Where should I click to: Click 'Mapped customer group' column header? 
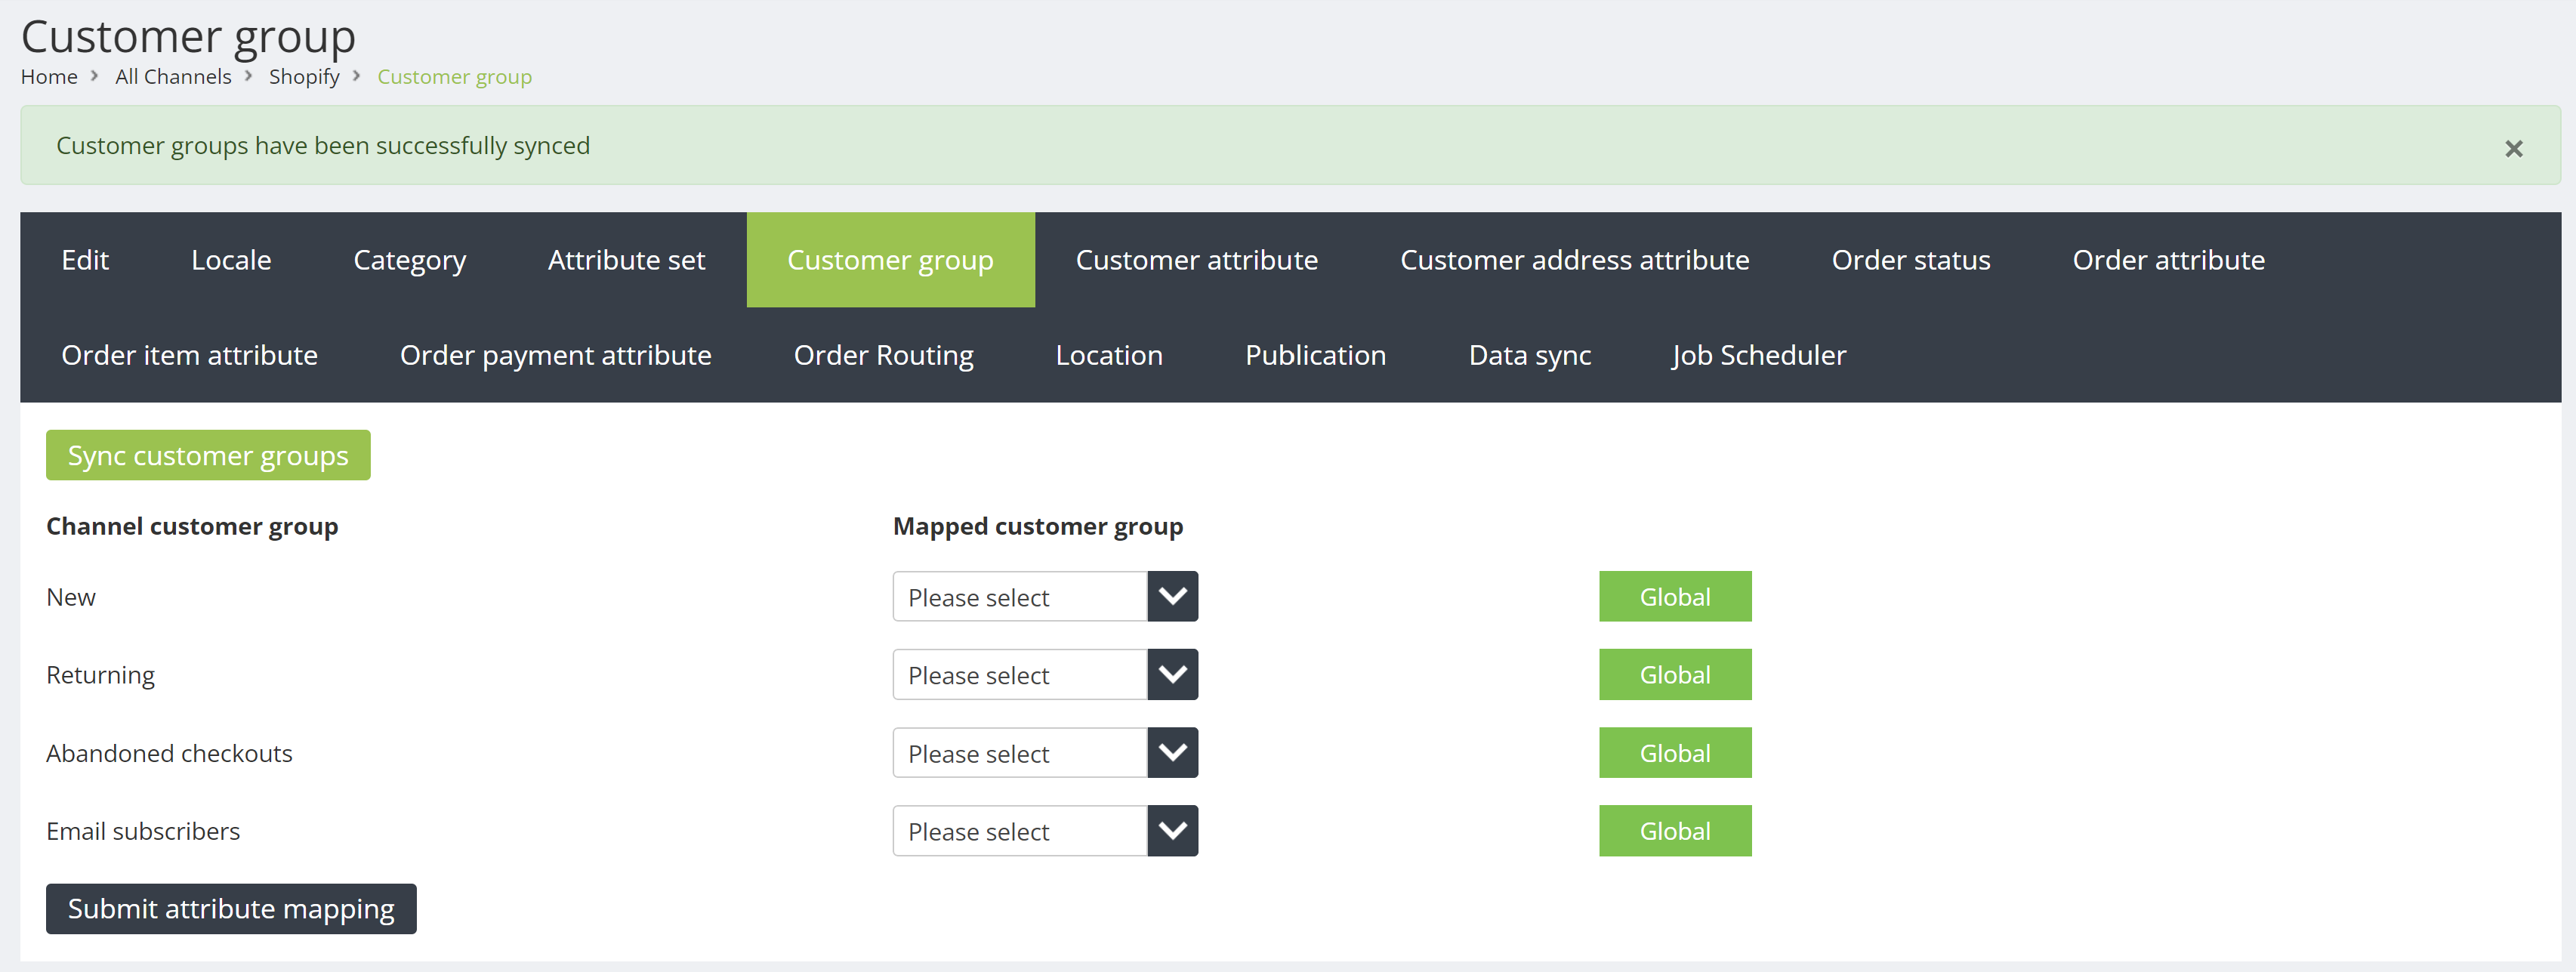(x=1038, y=526)
